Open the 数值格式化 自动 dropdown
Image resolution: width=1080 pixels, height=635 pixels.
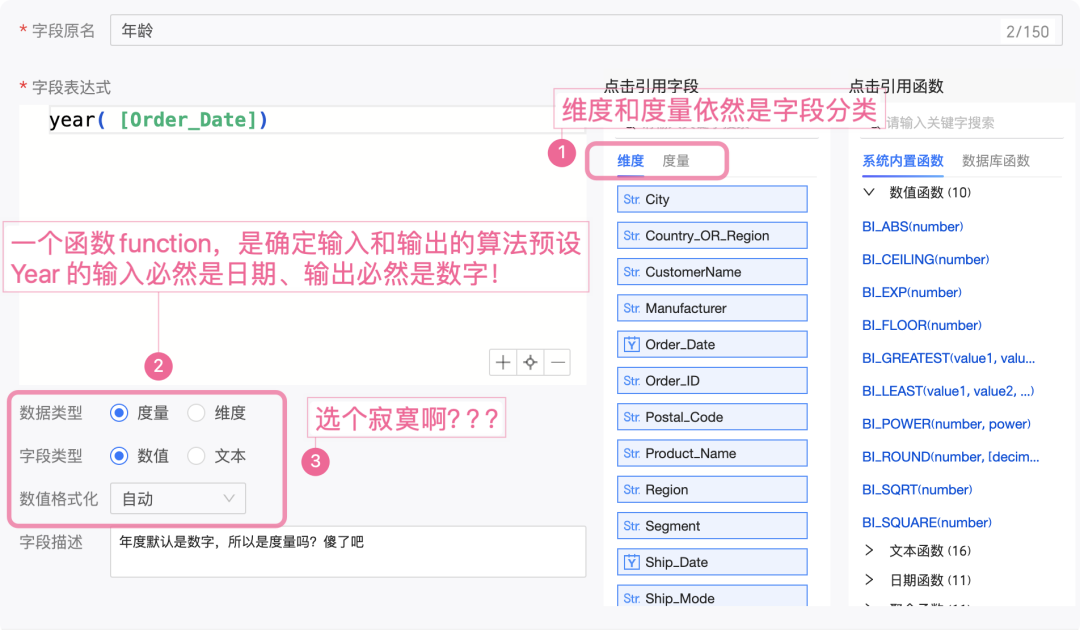(178, 499)
